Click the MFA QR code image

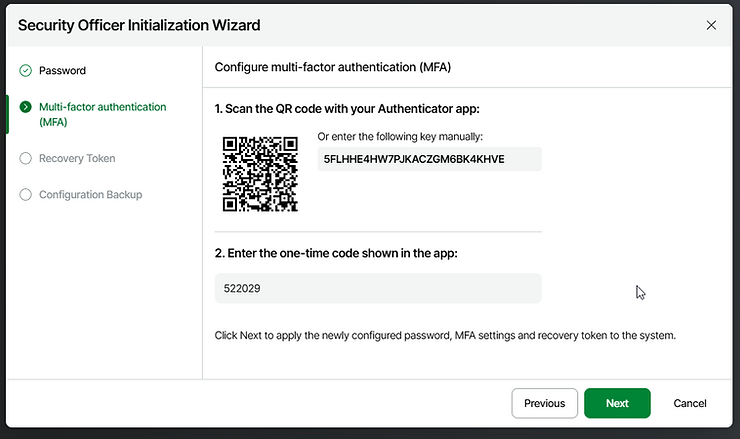click(x=260, y=174)
